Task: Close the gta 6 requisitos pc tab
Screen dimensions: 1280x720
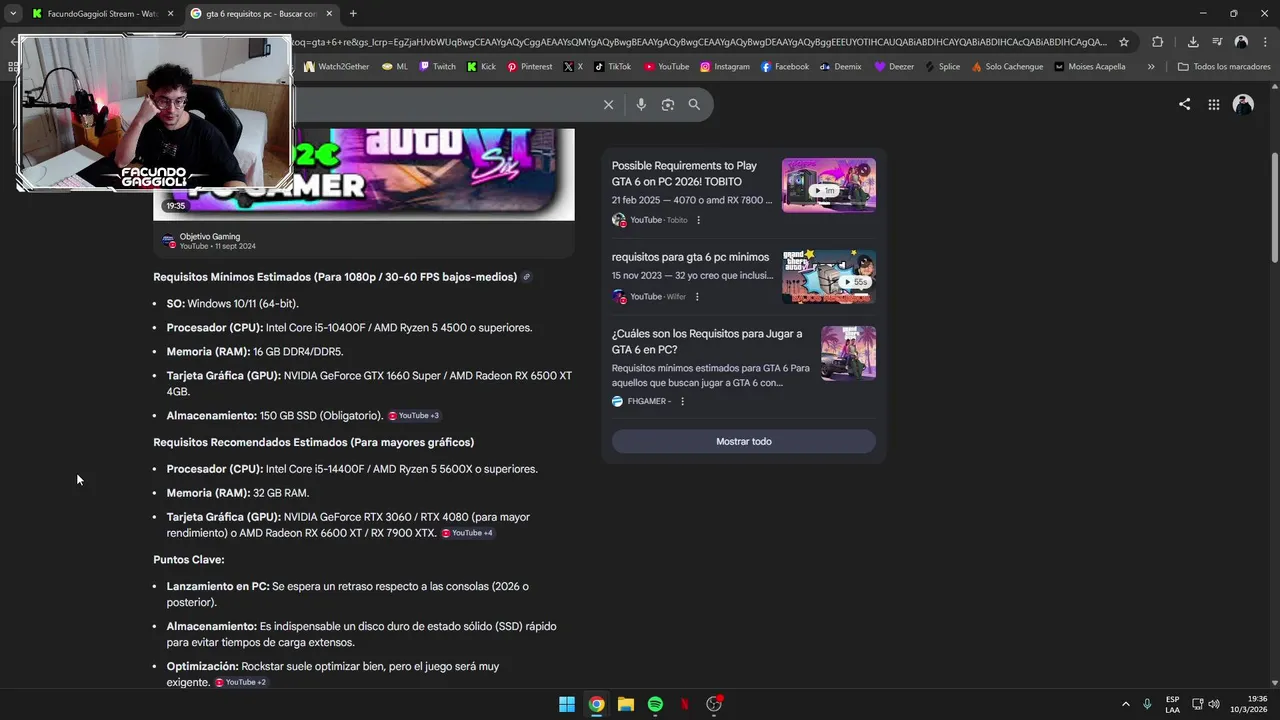Action: (x=329, y=14)
